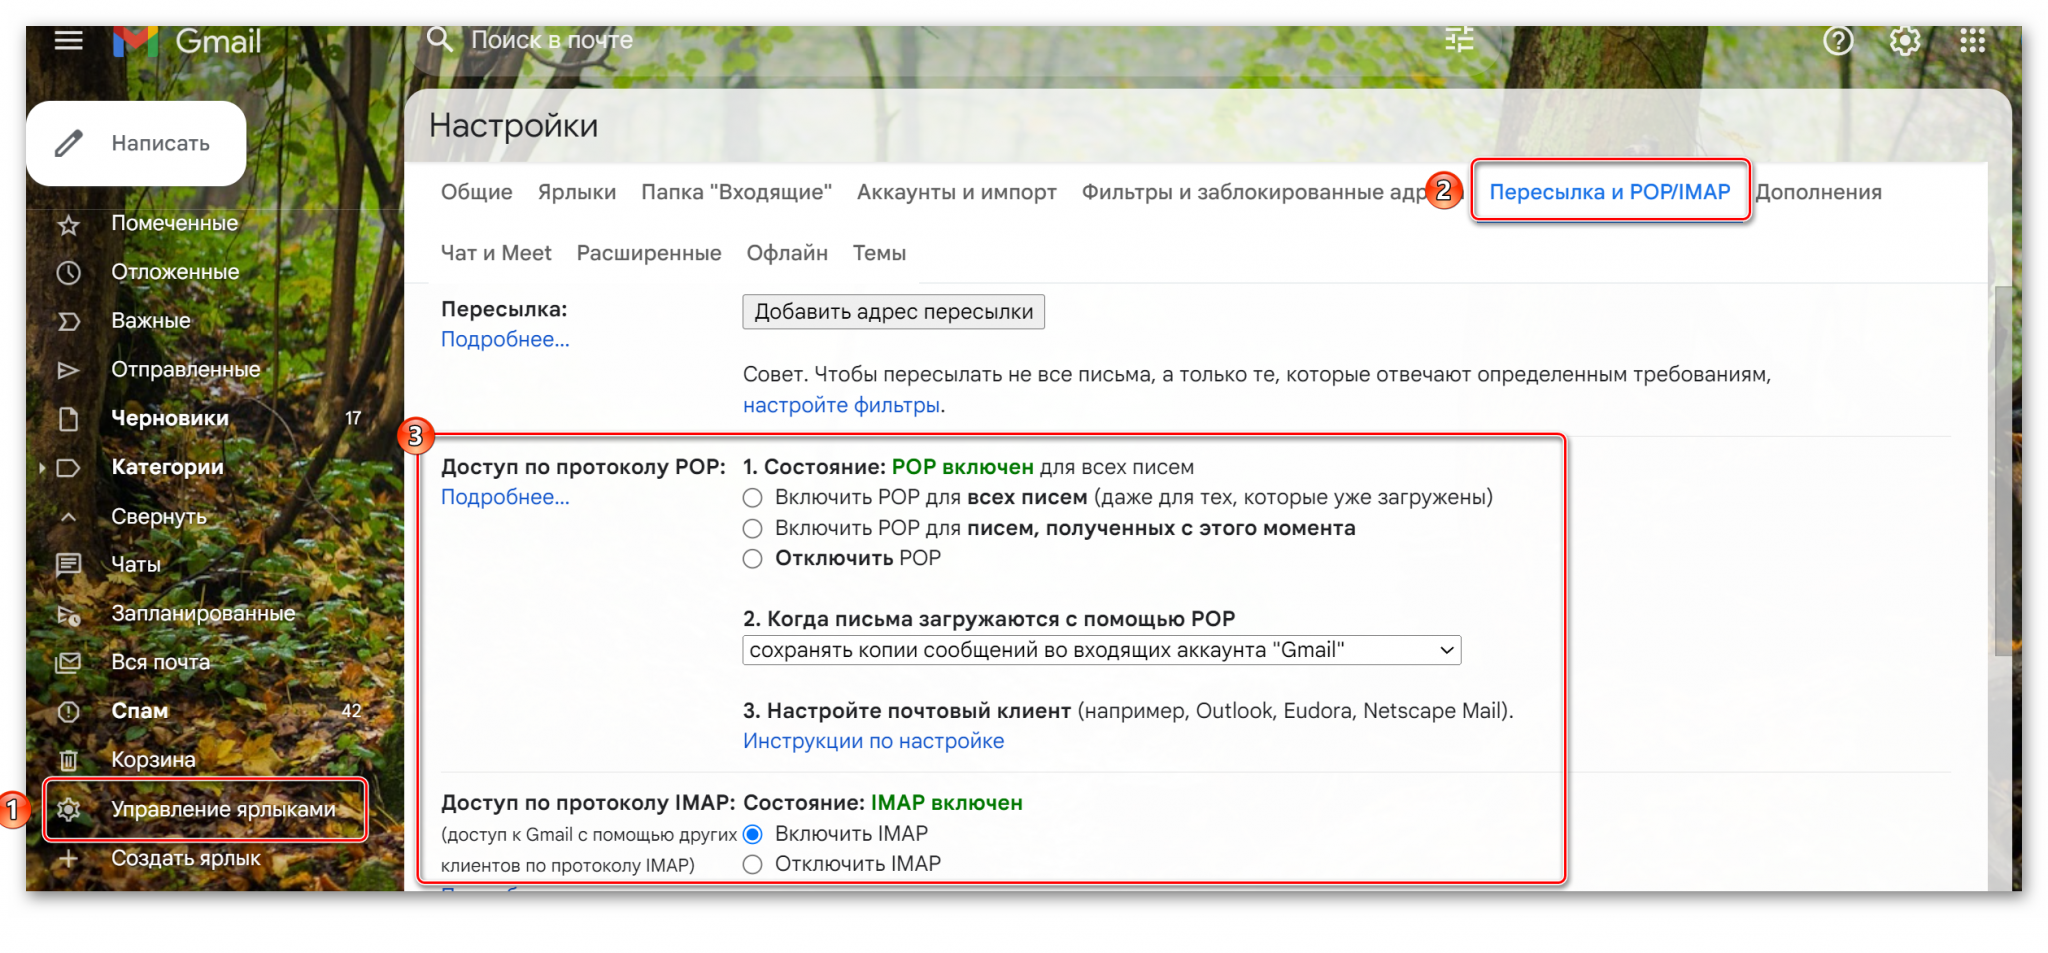Open the Корзина folder
The image size is (2048, 953).
(153, 760)
